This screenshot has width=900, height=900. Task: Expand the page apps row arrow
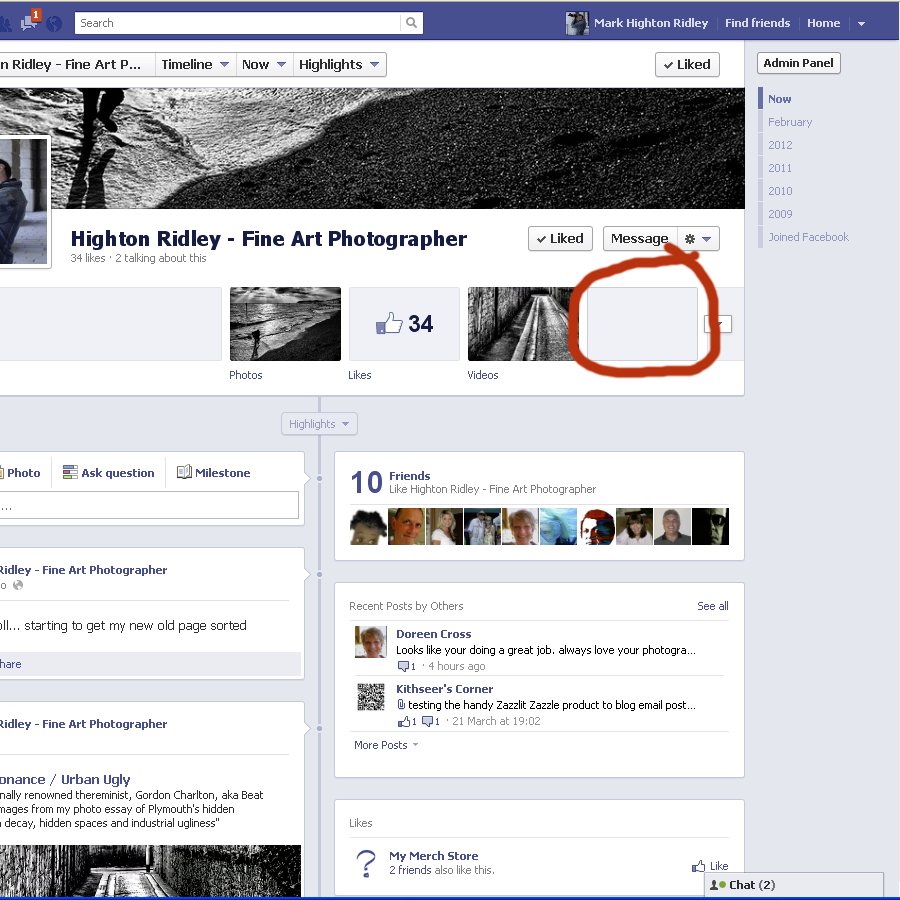pos(718,324)
